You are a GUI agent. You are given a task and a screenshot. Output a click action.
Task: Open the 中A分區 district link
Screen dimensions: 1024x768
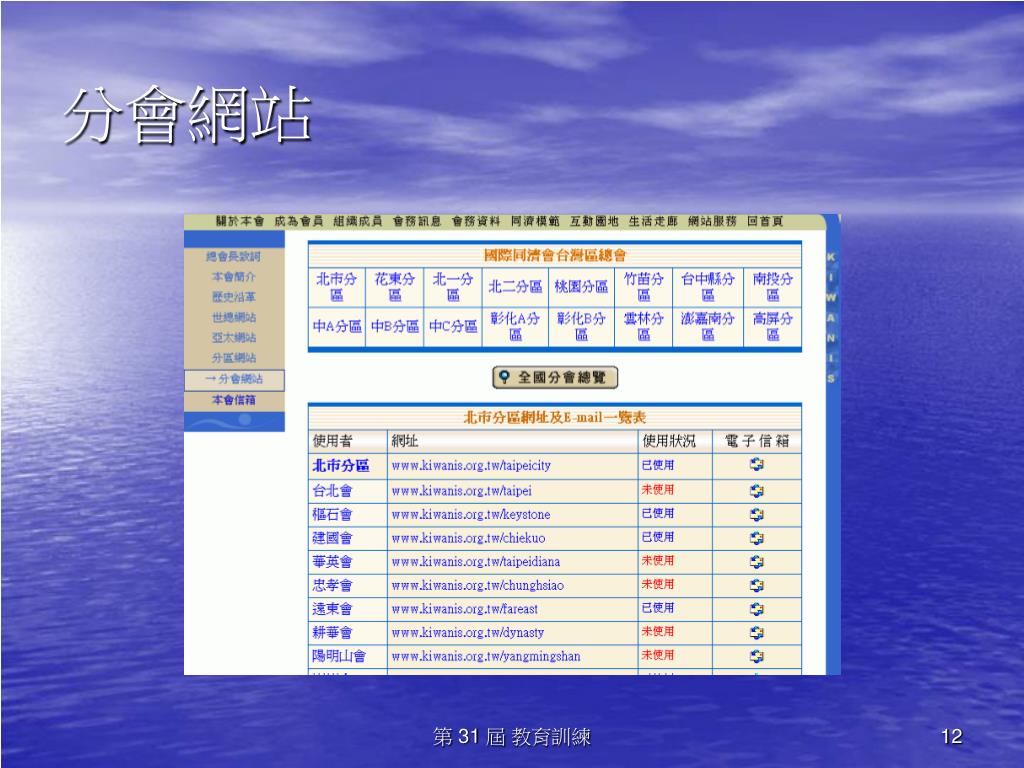click(x=337, y=326)
